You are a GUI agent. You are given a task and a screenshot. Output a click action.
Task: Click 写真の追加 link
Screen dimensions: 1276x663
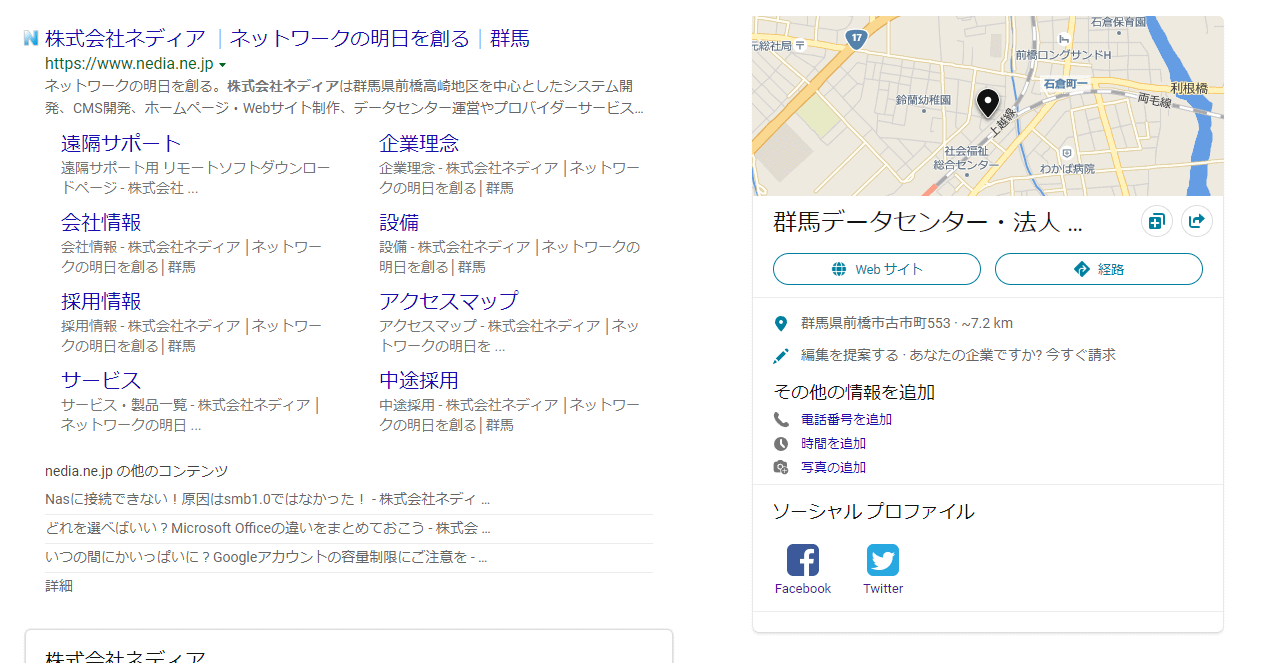pyautogui.click(x=833, y=468)
